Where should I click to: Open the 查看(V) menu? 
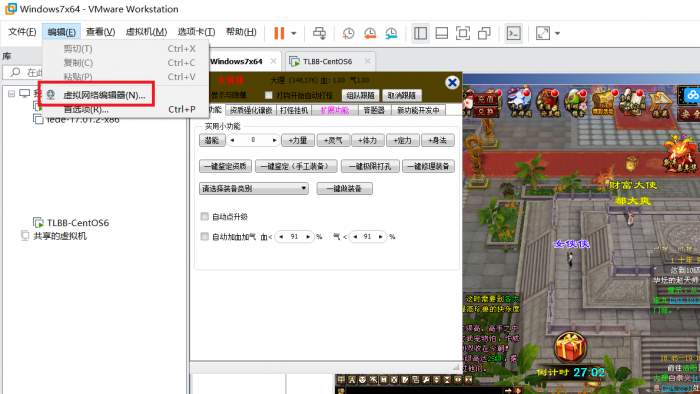(x=100, y=32)
